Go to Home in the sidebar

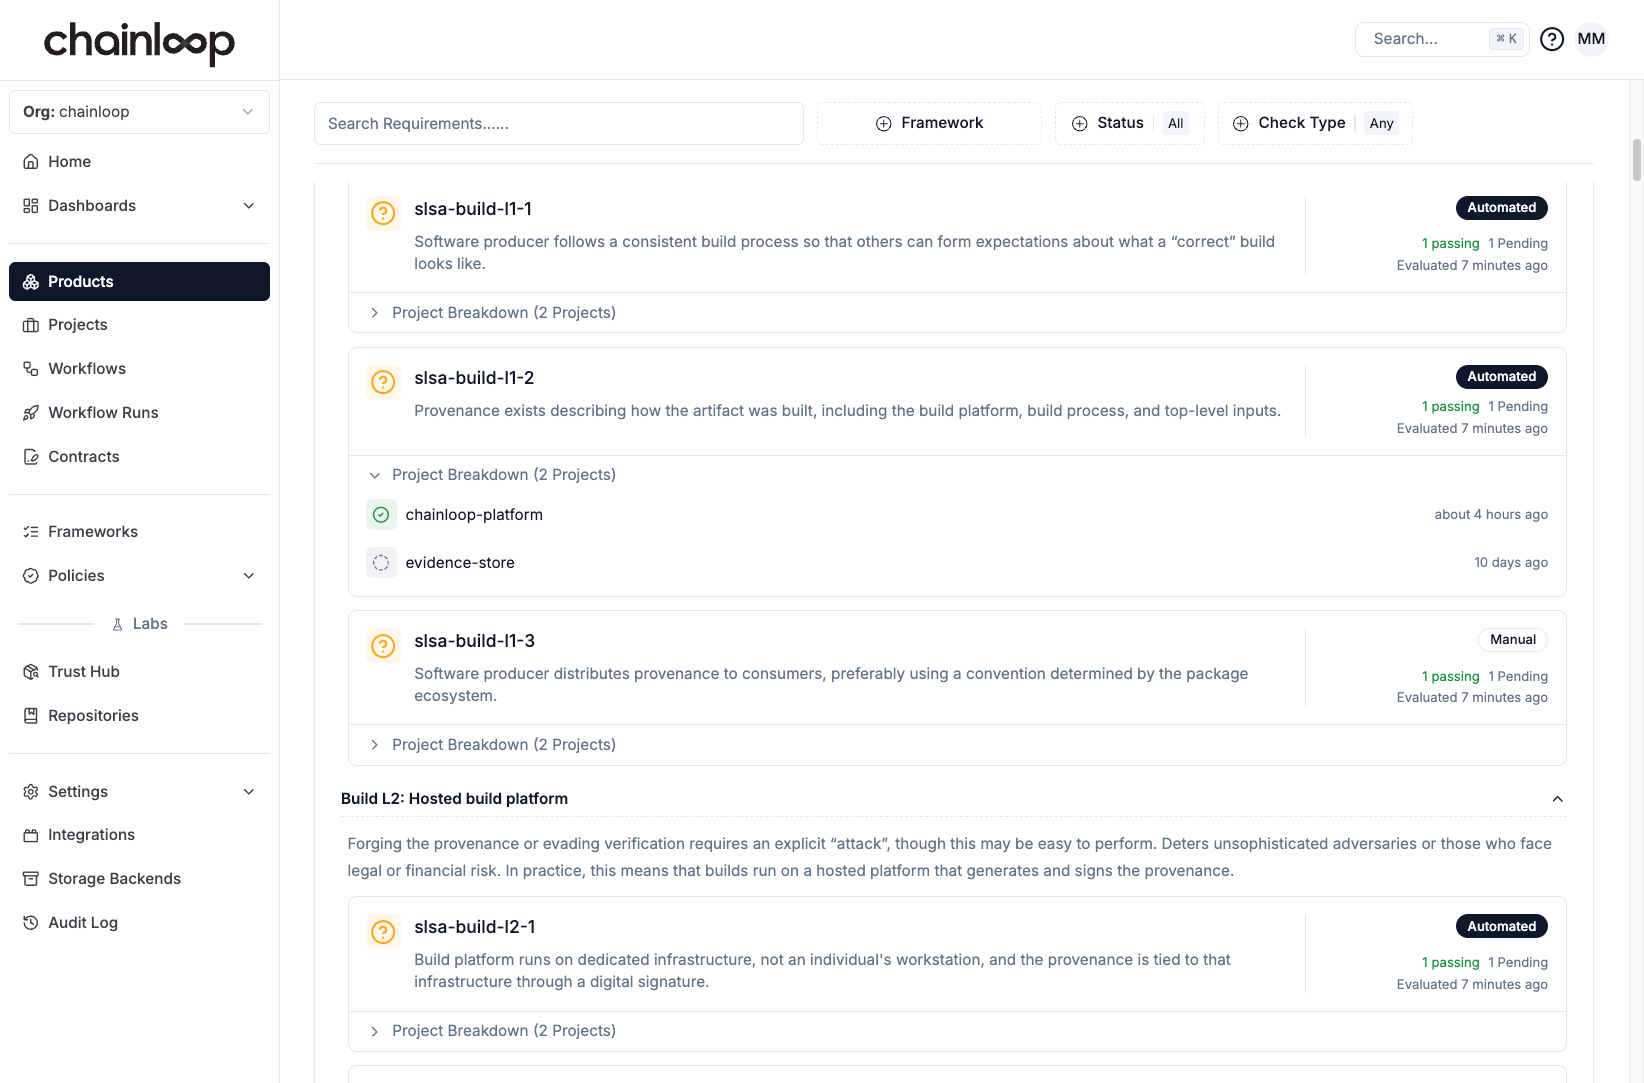coord(139,162)
